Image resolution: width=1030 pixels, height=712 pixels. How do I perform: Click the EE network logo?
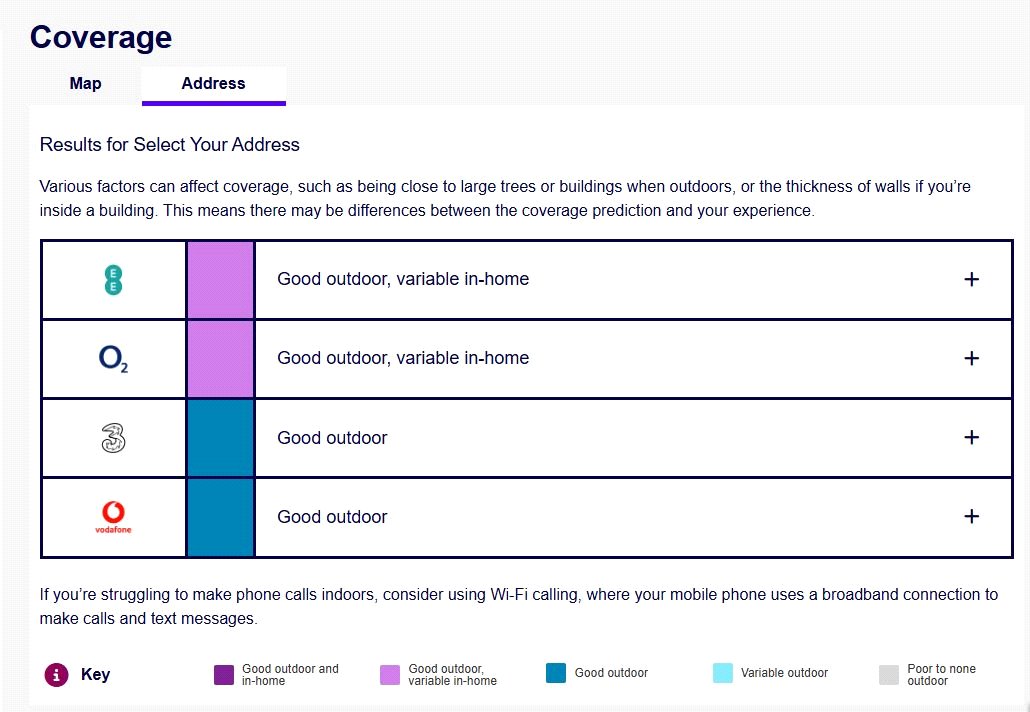[x=114, y=279]
